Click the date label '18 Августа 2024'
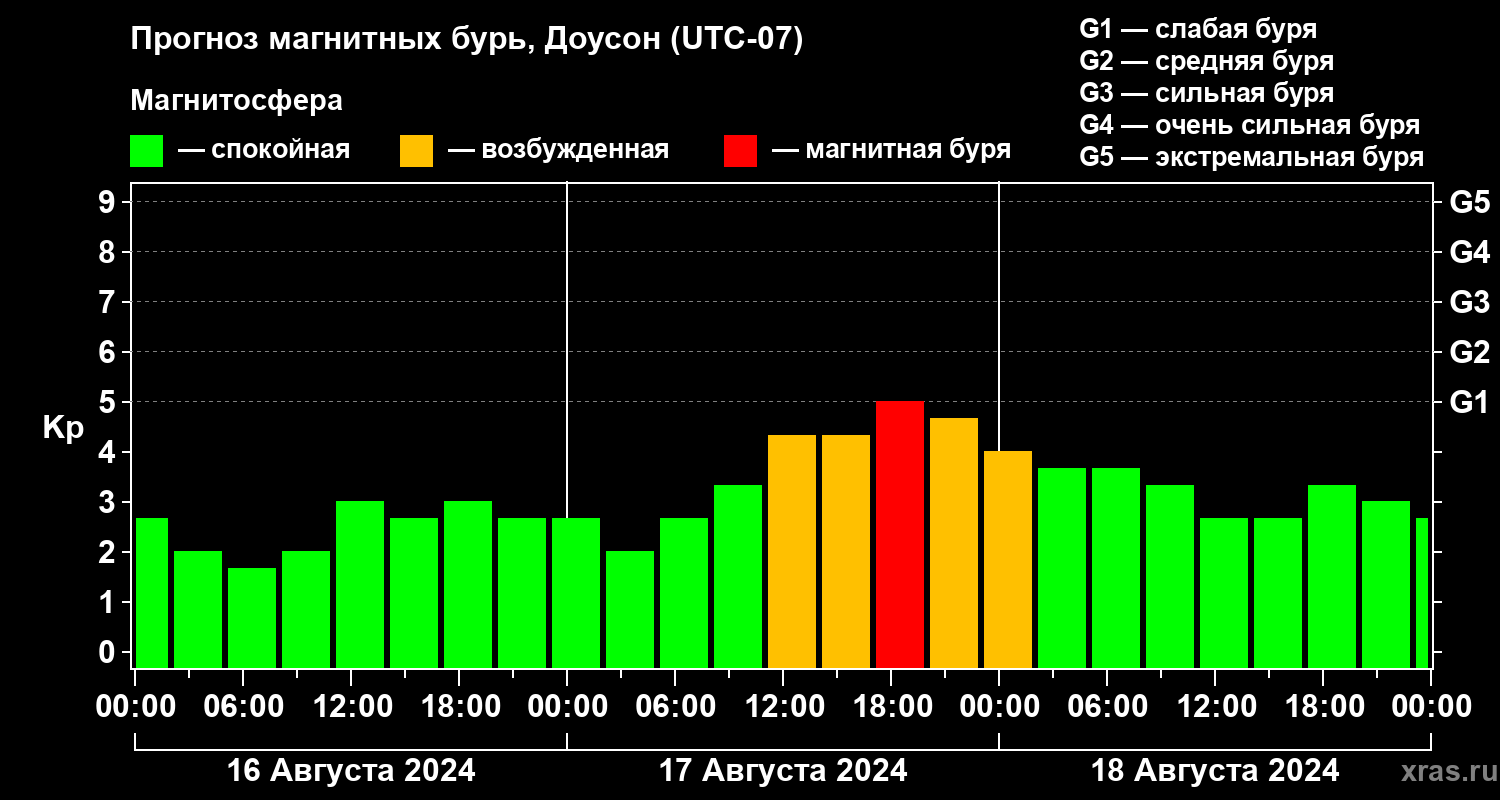This screenshot has width=1500, height=800. pyautogui.click(x=1215, y=771)
